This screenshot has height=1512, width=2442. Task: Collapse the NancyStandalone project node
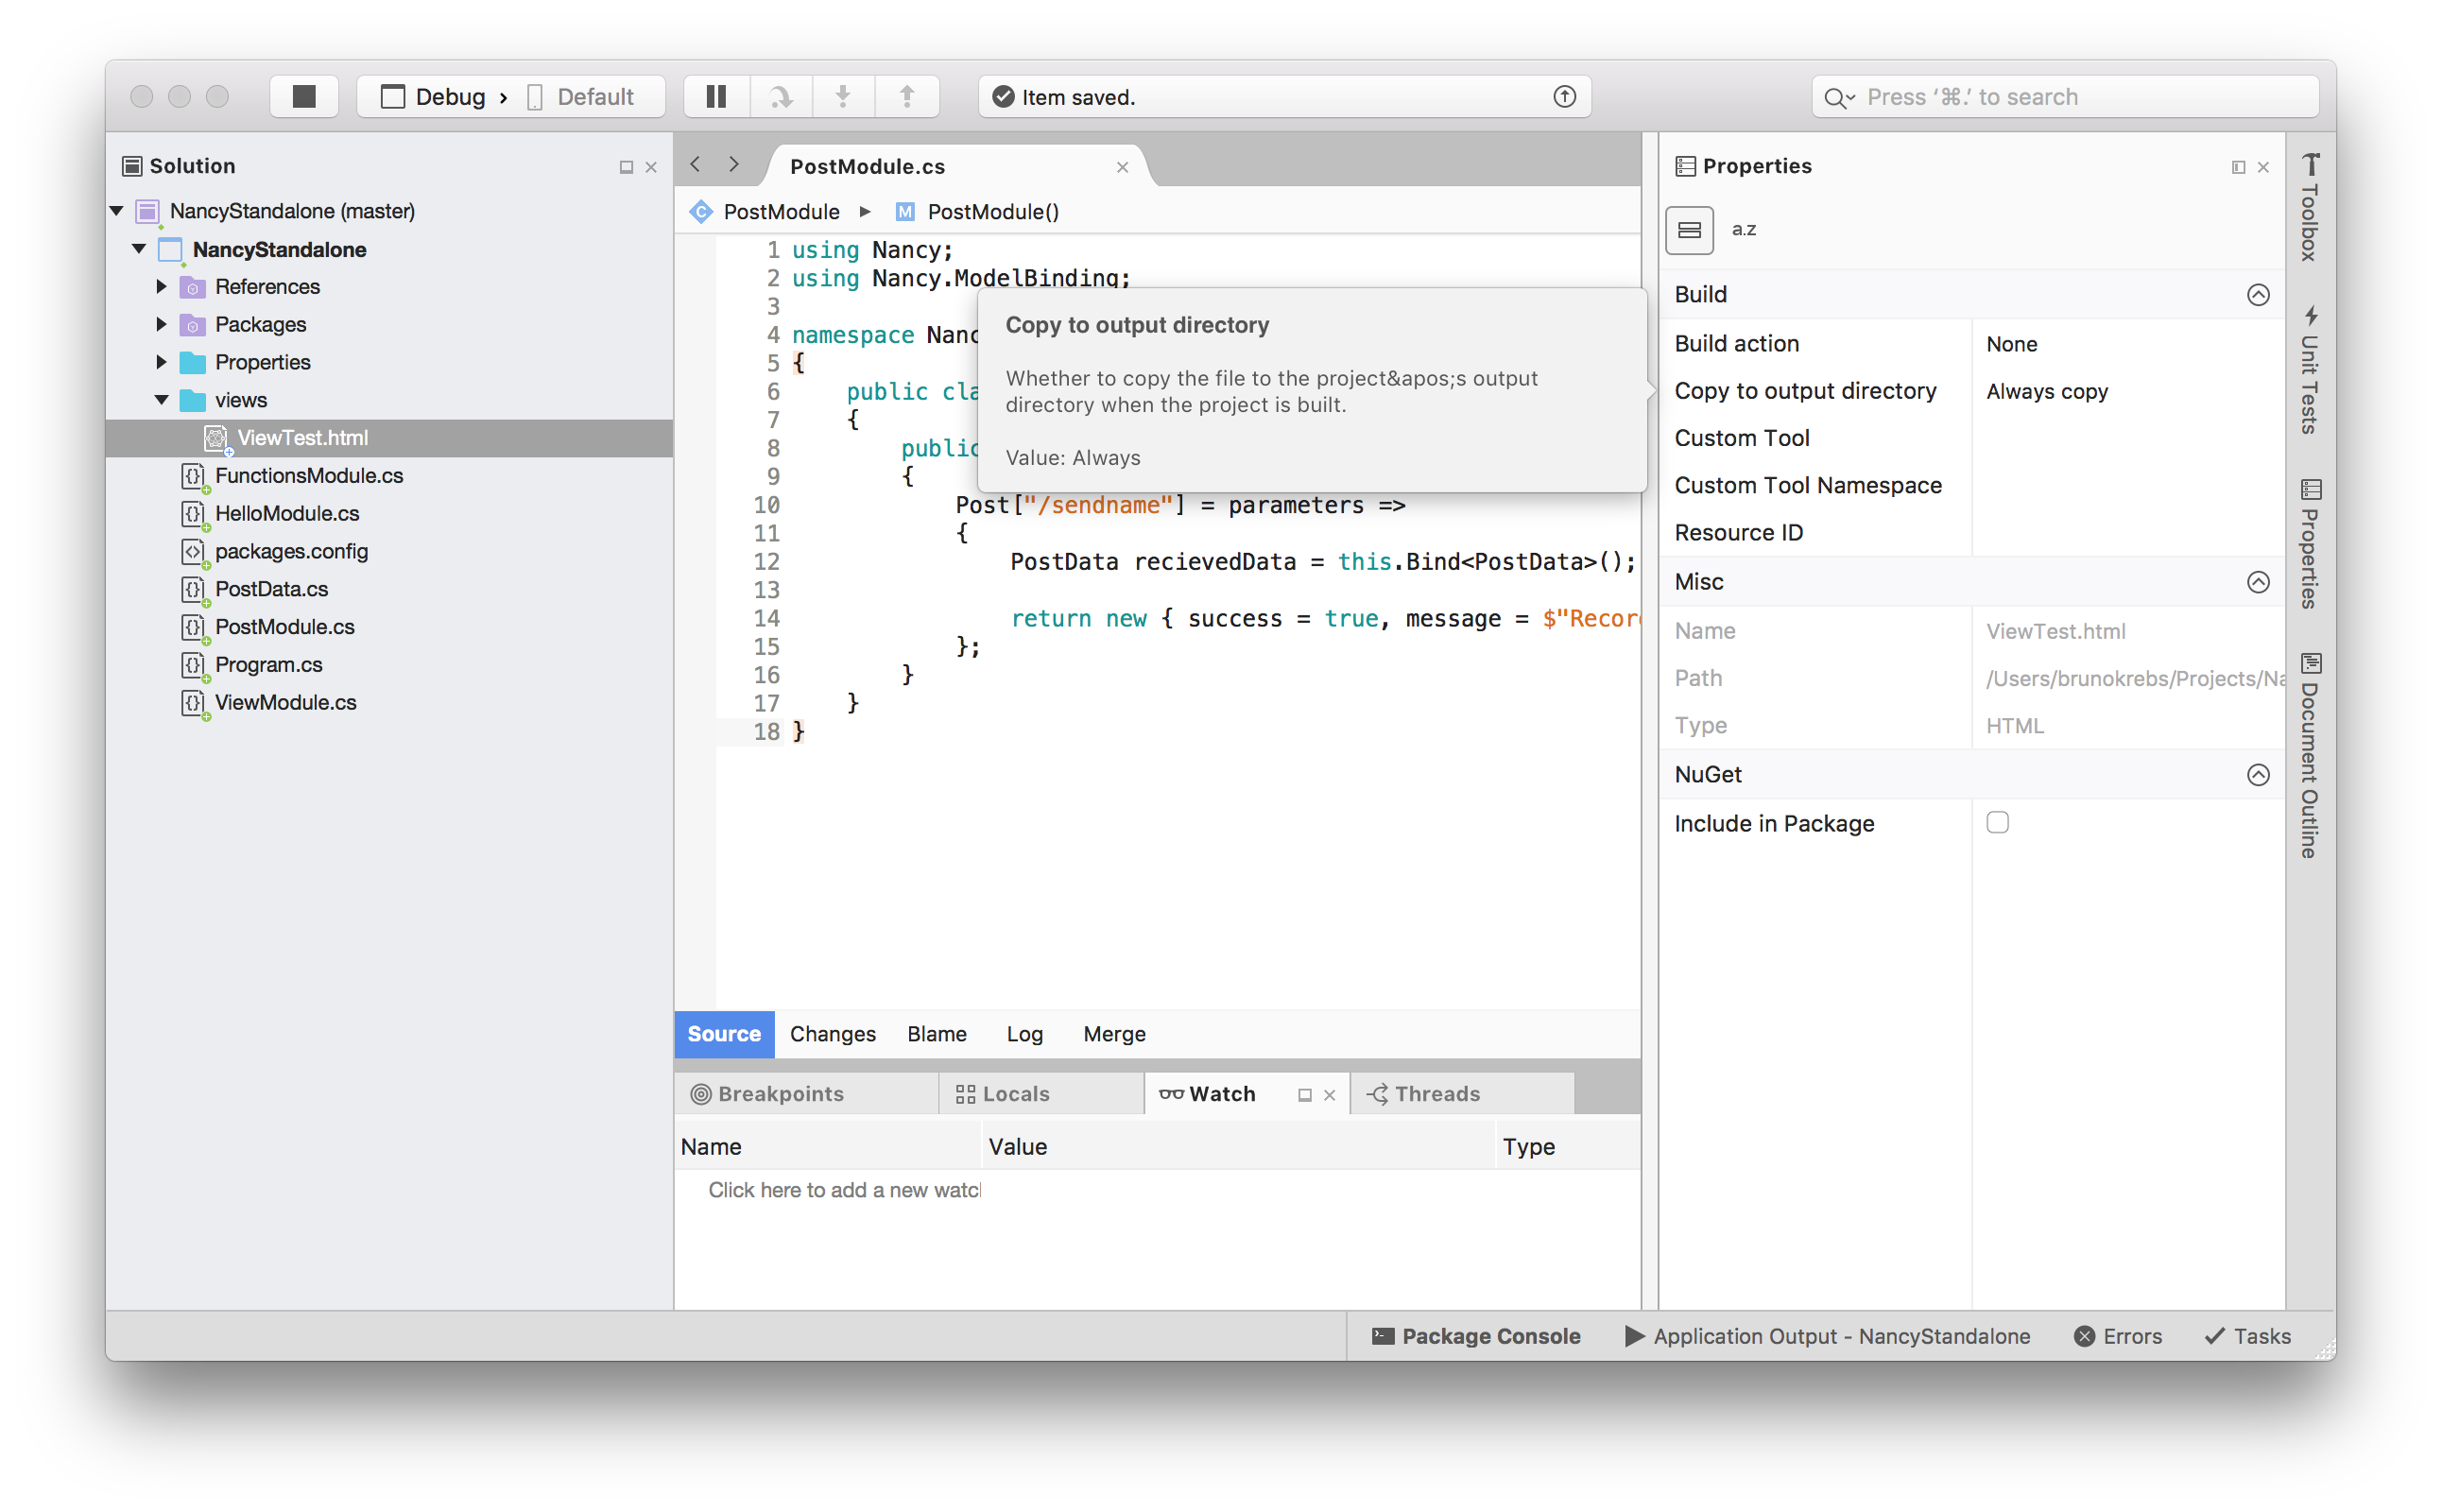click(139, 249)
